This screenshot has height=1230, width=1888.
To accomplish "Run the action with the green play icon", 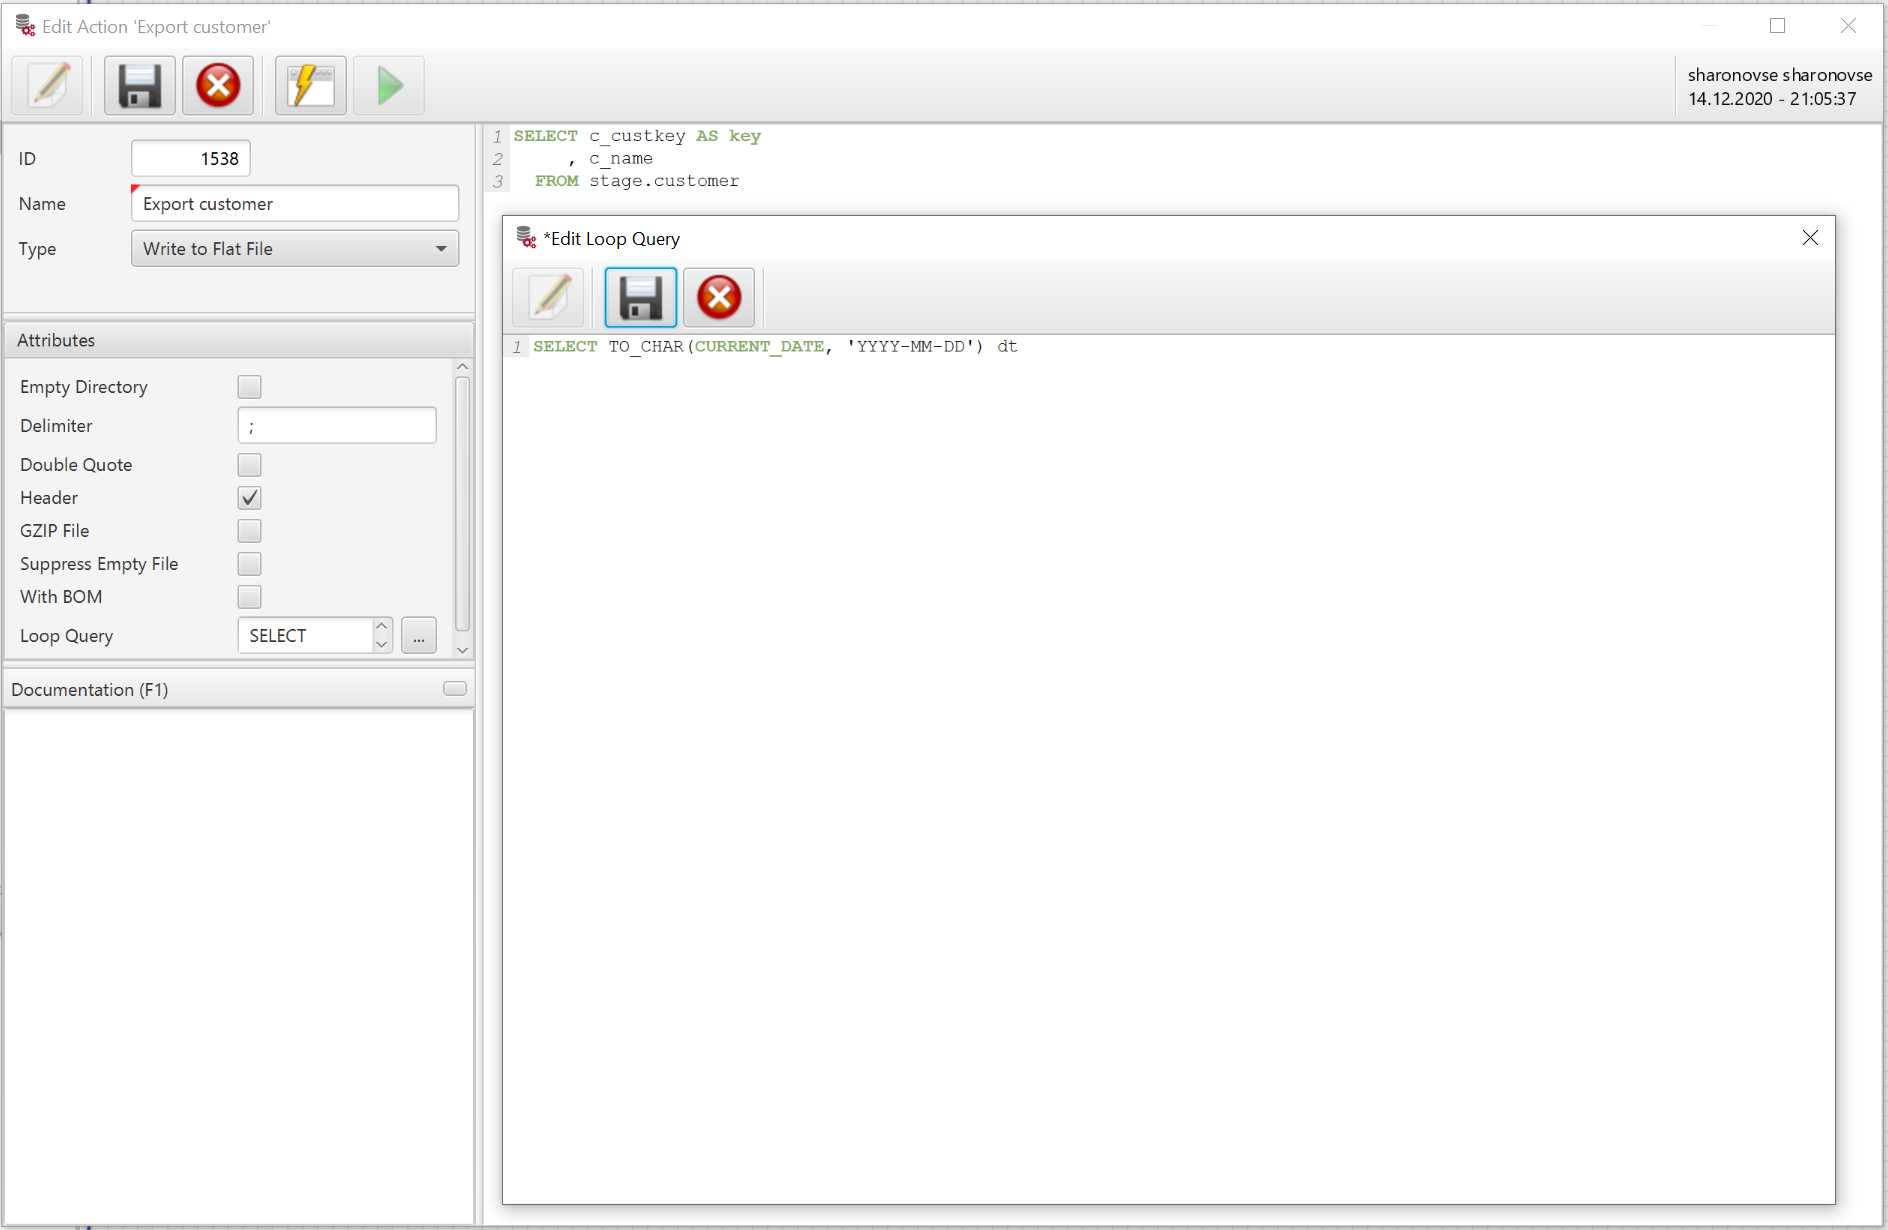I will point(388,85).
